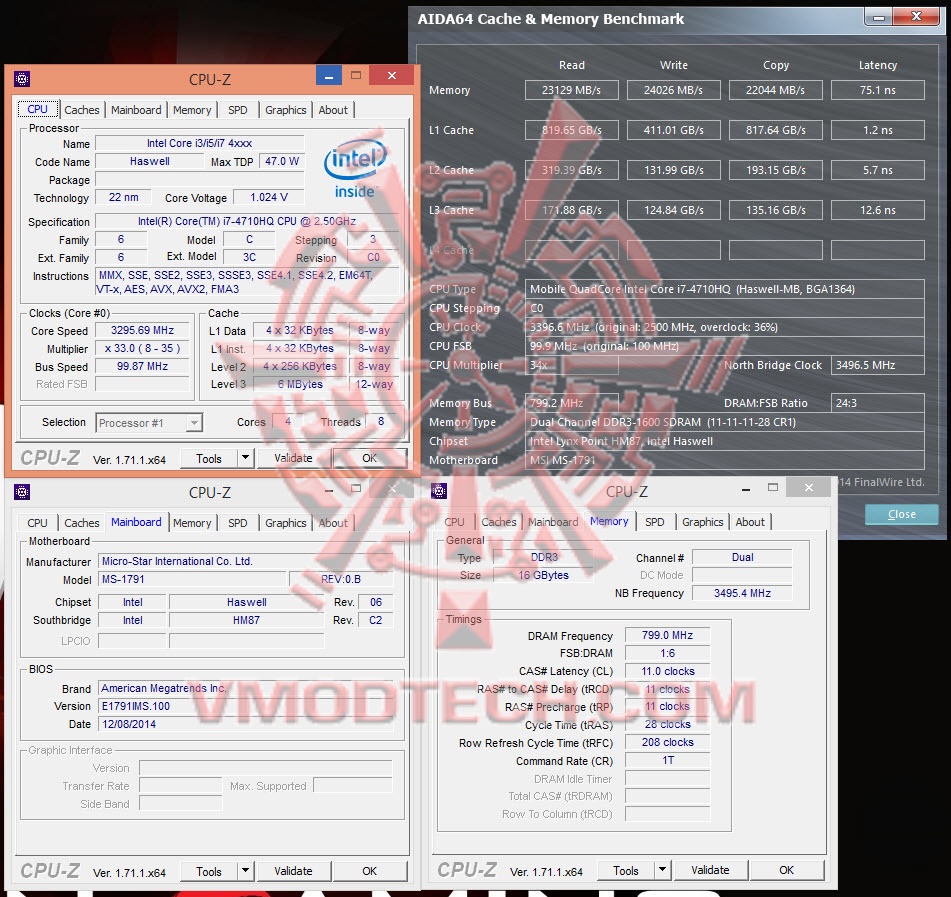Click Memory Copy value 22044 MB/s
Image resolution: width=951 pixels, height=897 pixels.
[775, 90]
